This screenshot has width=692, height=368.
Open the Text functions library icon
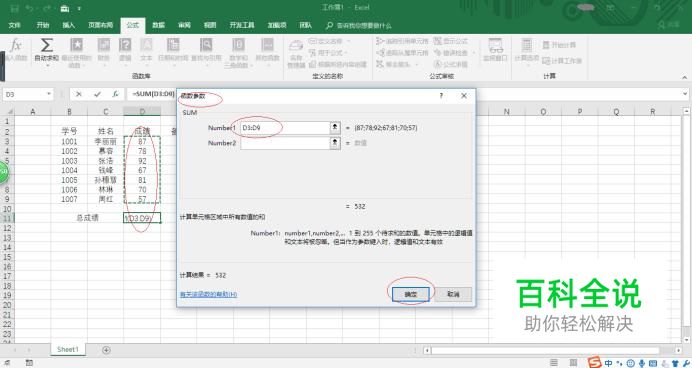point(146,45)
